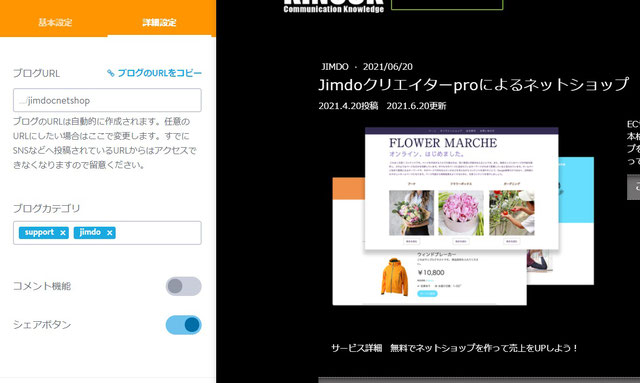Click the support tag label
Screen dimensions: 640x383
(x=39, y=232)
